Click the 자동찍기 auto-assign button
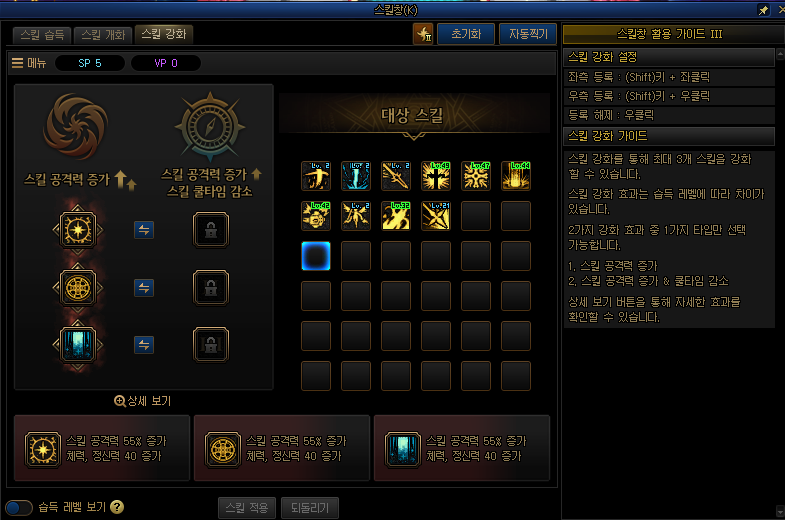This screenshot has width=785, height=520. click(x=528, y=34)
